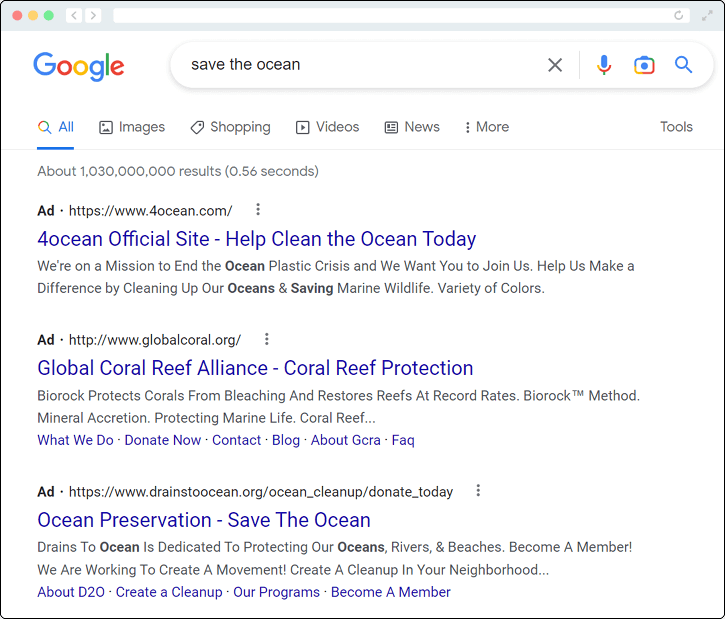Switch to the Images tab
The image size is (725, 619).
coord(132,127)
